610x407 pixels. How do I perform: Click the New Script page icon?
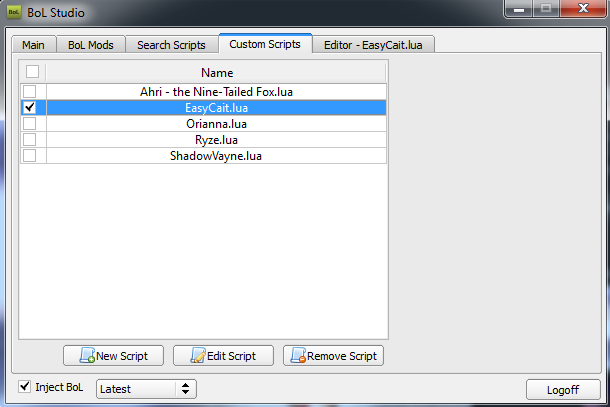[x=87, y=355]
